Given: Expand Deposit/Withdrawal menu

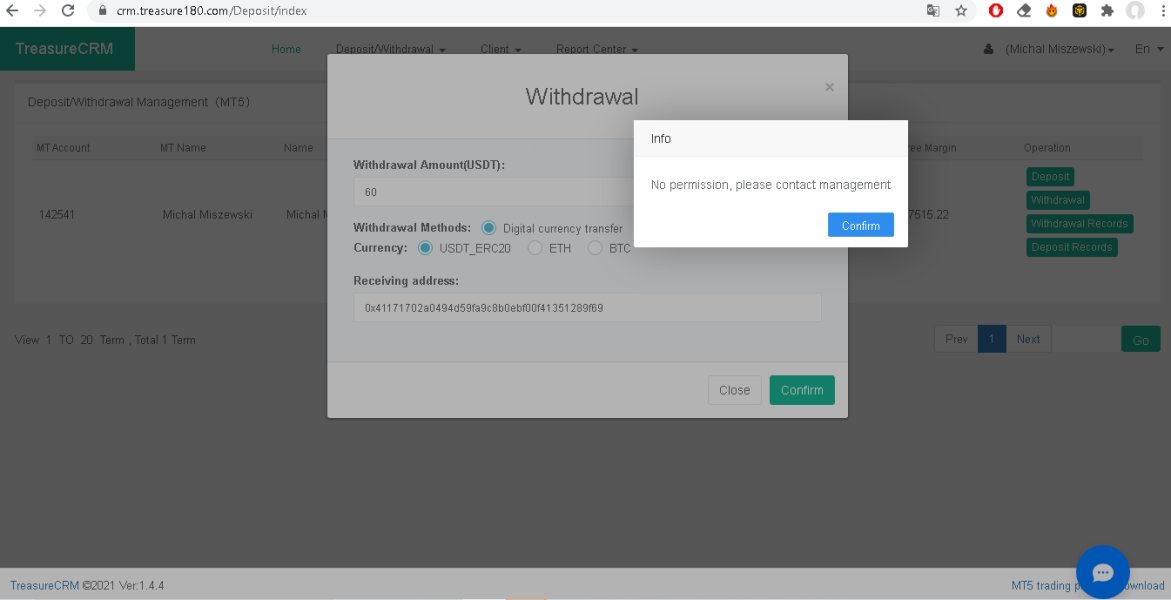Looking at the screenshot, I should 391,49.
